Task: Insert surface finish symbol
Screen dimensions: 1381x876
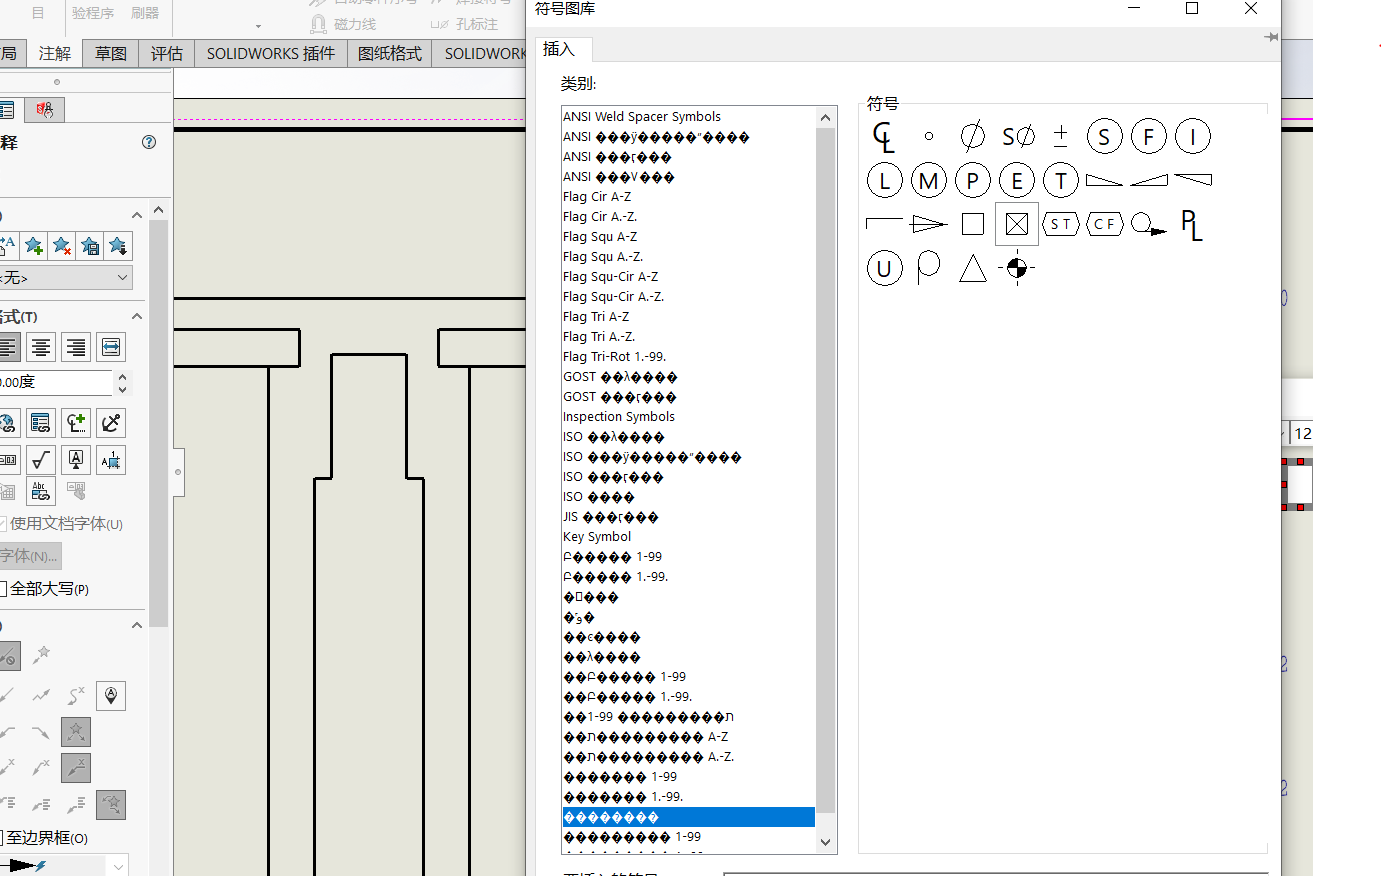Action: click(41, 460)
